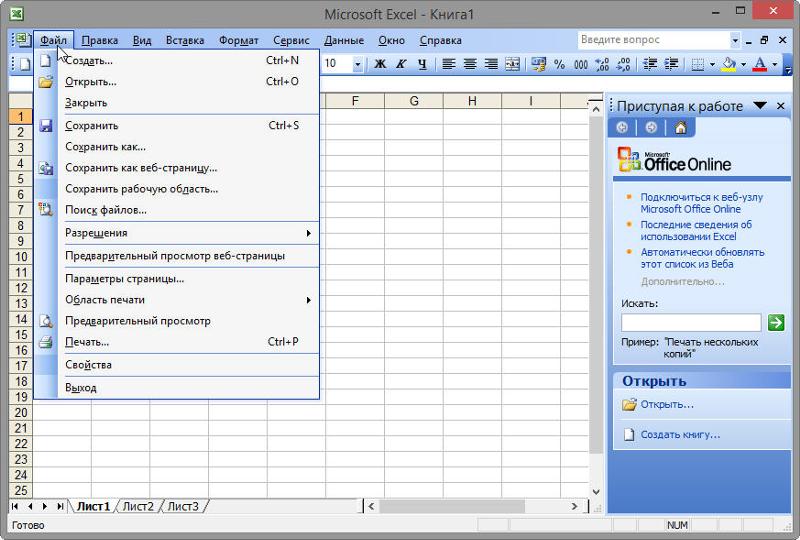Image resolution: width=800 pixels, height=540 pixels.
Task: Click the 'Введите вопрос' help box
Action: [x=654, y=40]
